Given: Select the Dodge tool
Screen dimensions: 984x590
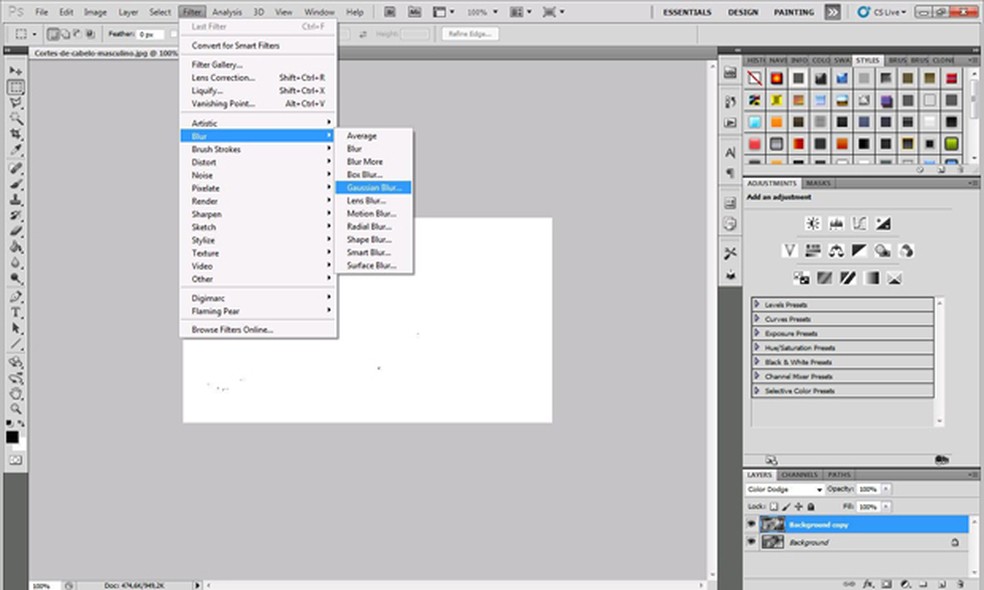Looking at the screenshot, I should (x=16, y=278).
